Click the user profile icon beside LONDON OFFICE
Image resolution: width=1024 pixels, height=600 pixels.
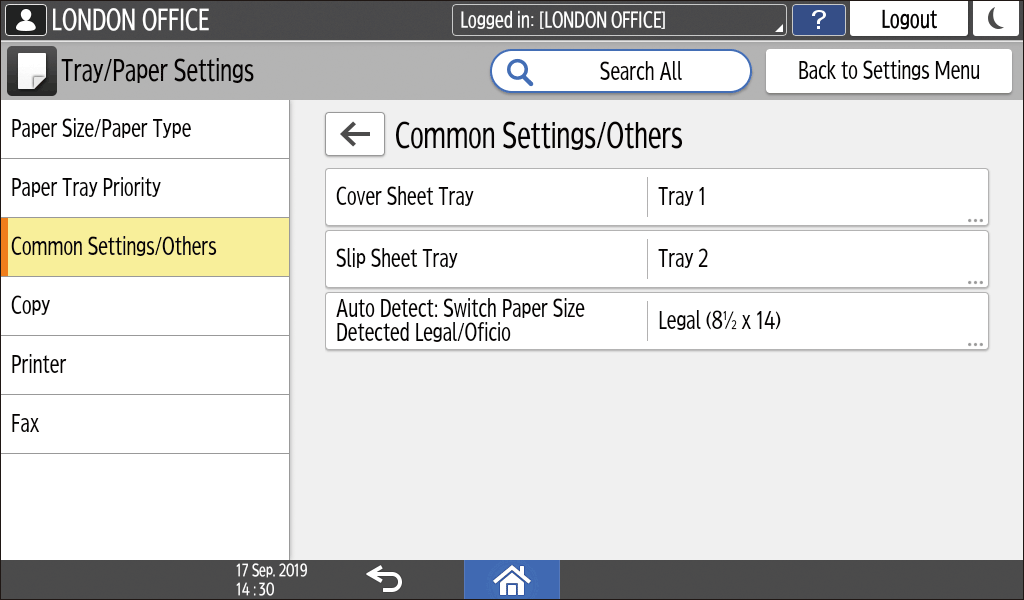click(26, 20)
